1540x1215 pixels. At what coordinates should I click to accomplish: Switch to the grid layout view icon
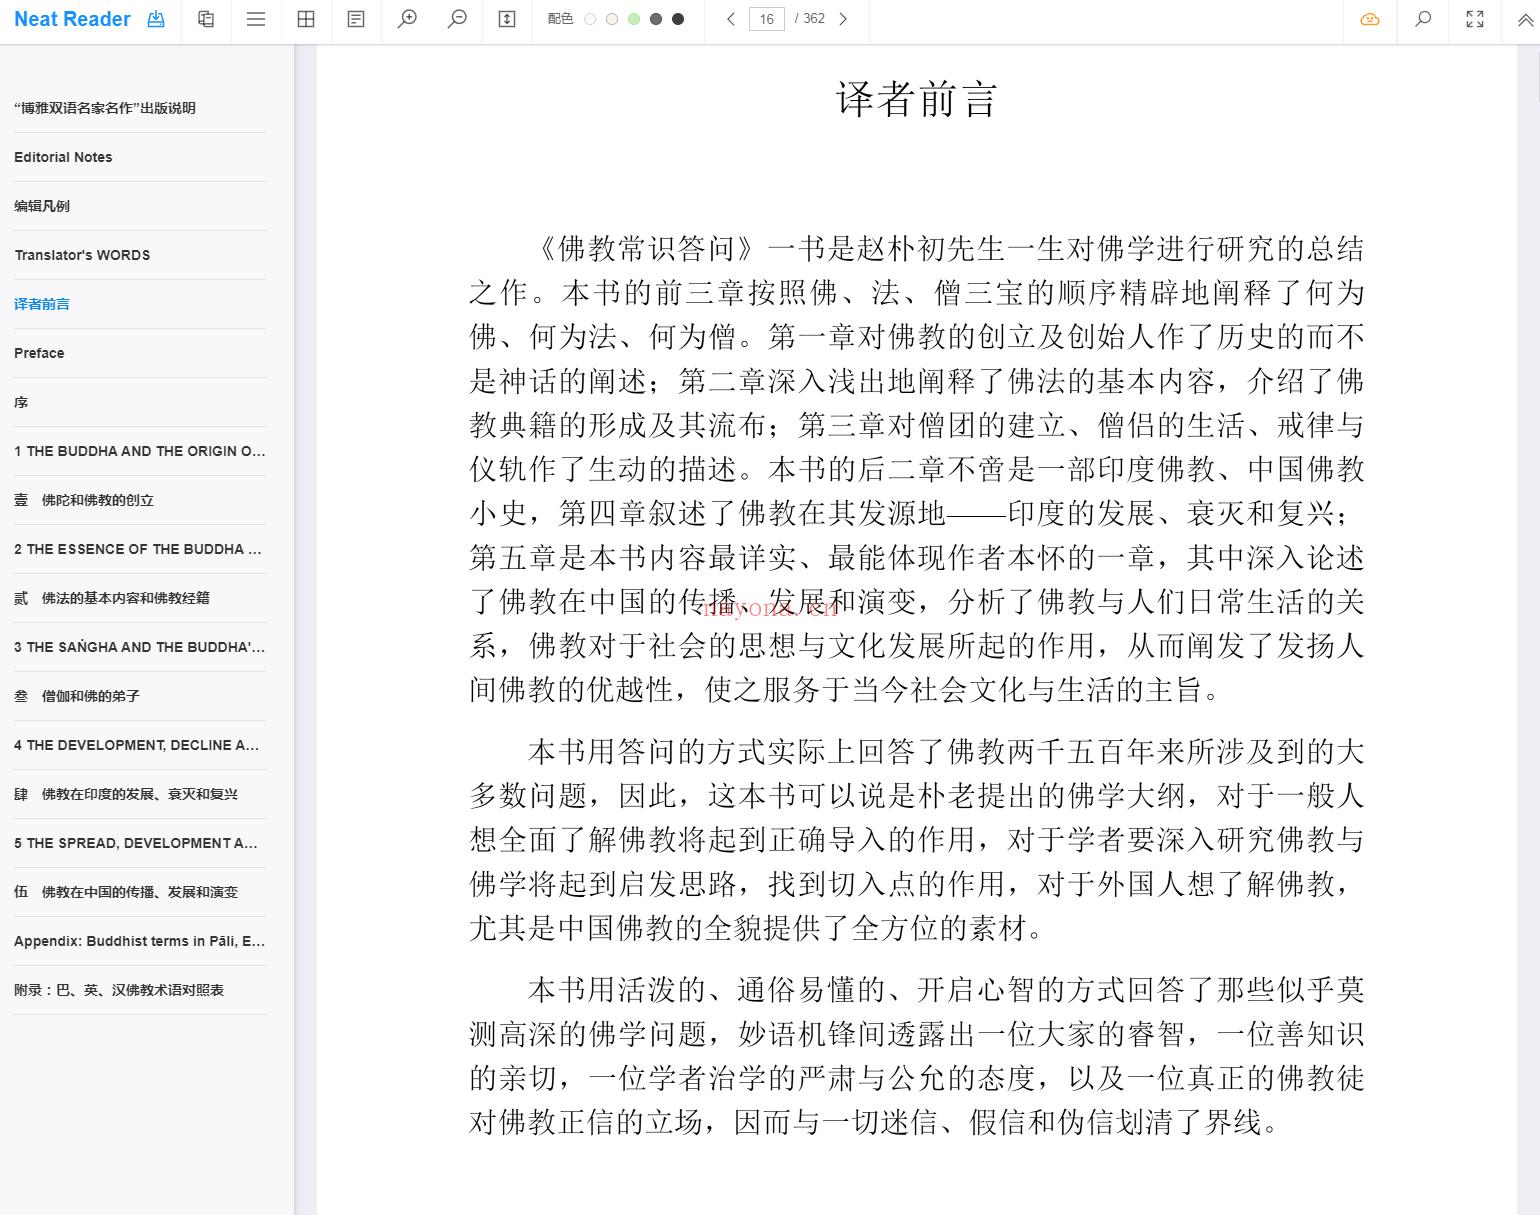(306, 19)
